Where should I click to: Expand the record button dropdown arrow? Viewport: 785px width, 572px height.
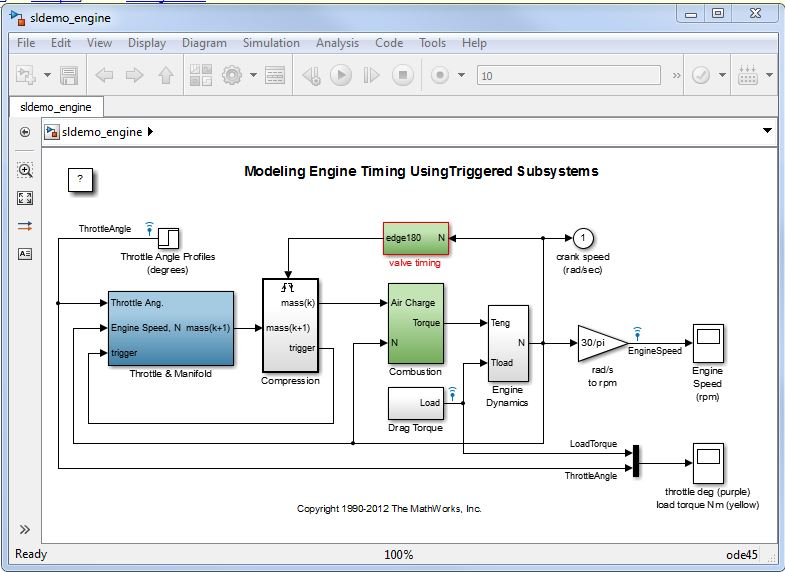[461, 75]
